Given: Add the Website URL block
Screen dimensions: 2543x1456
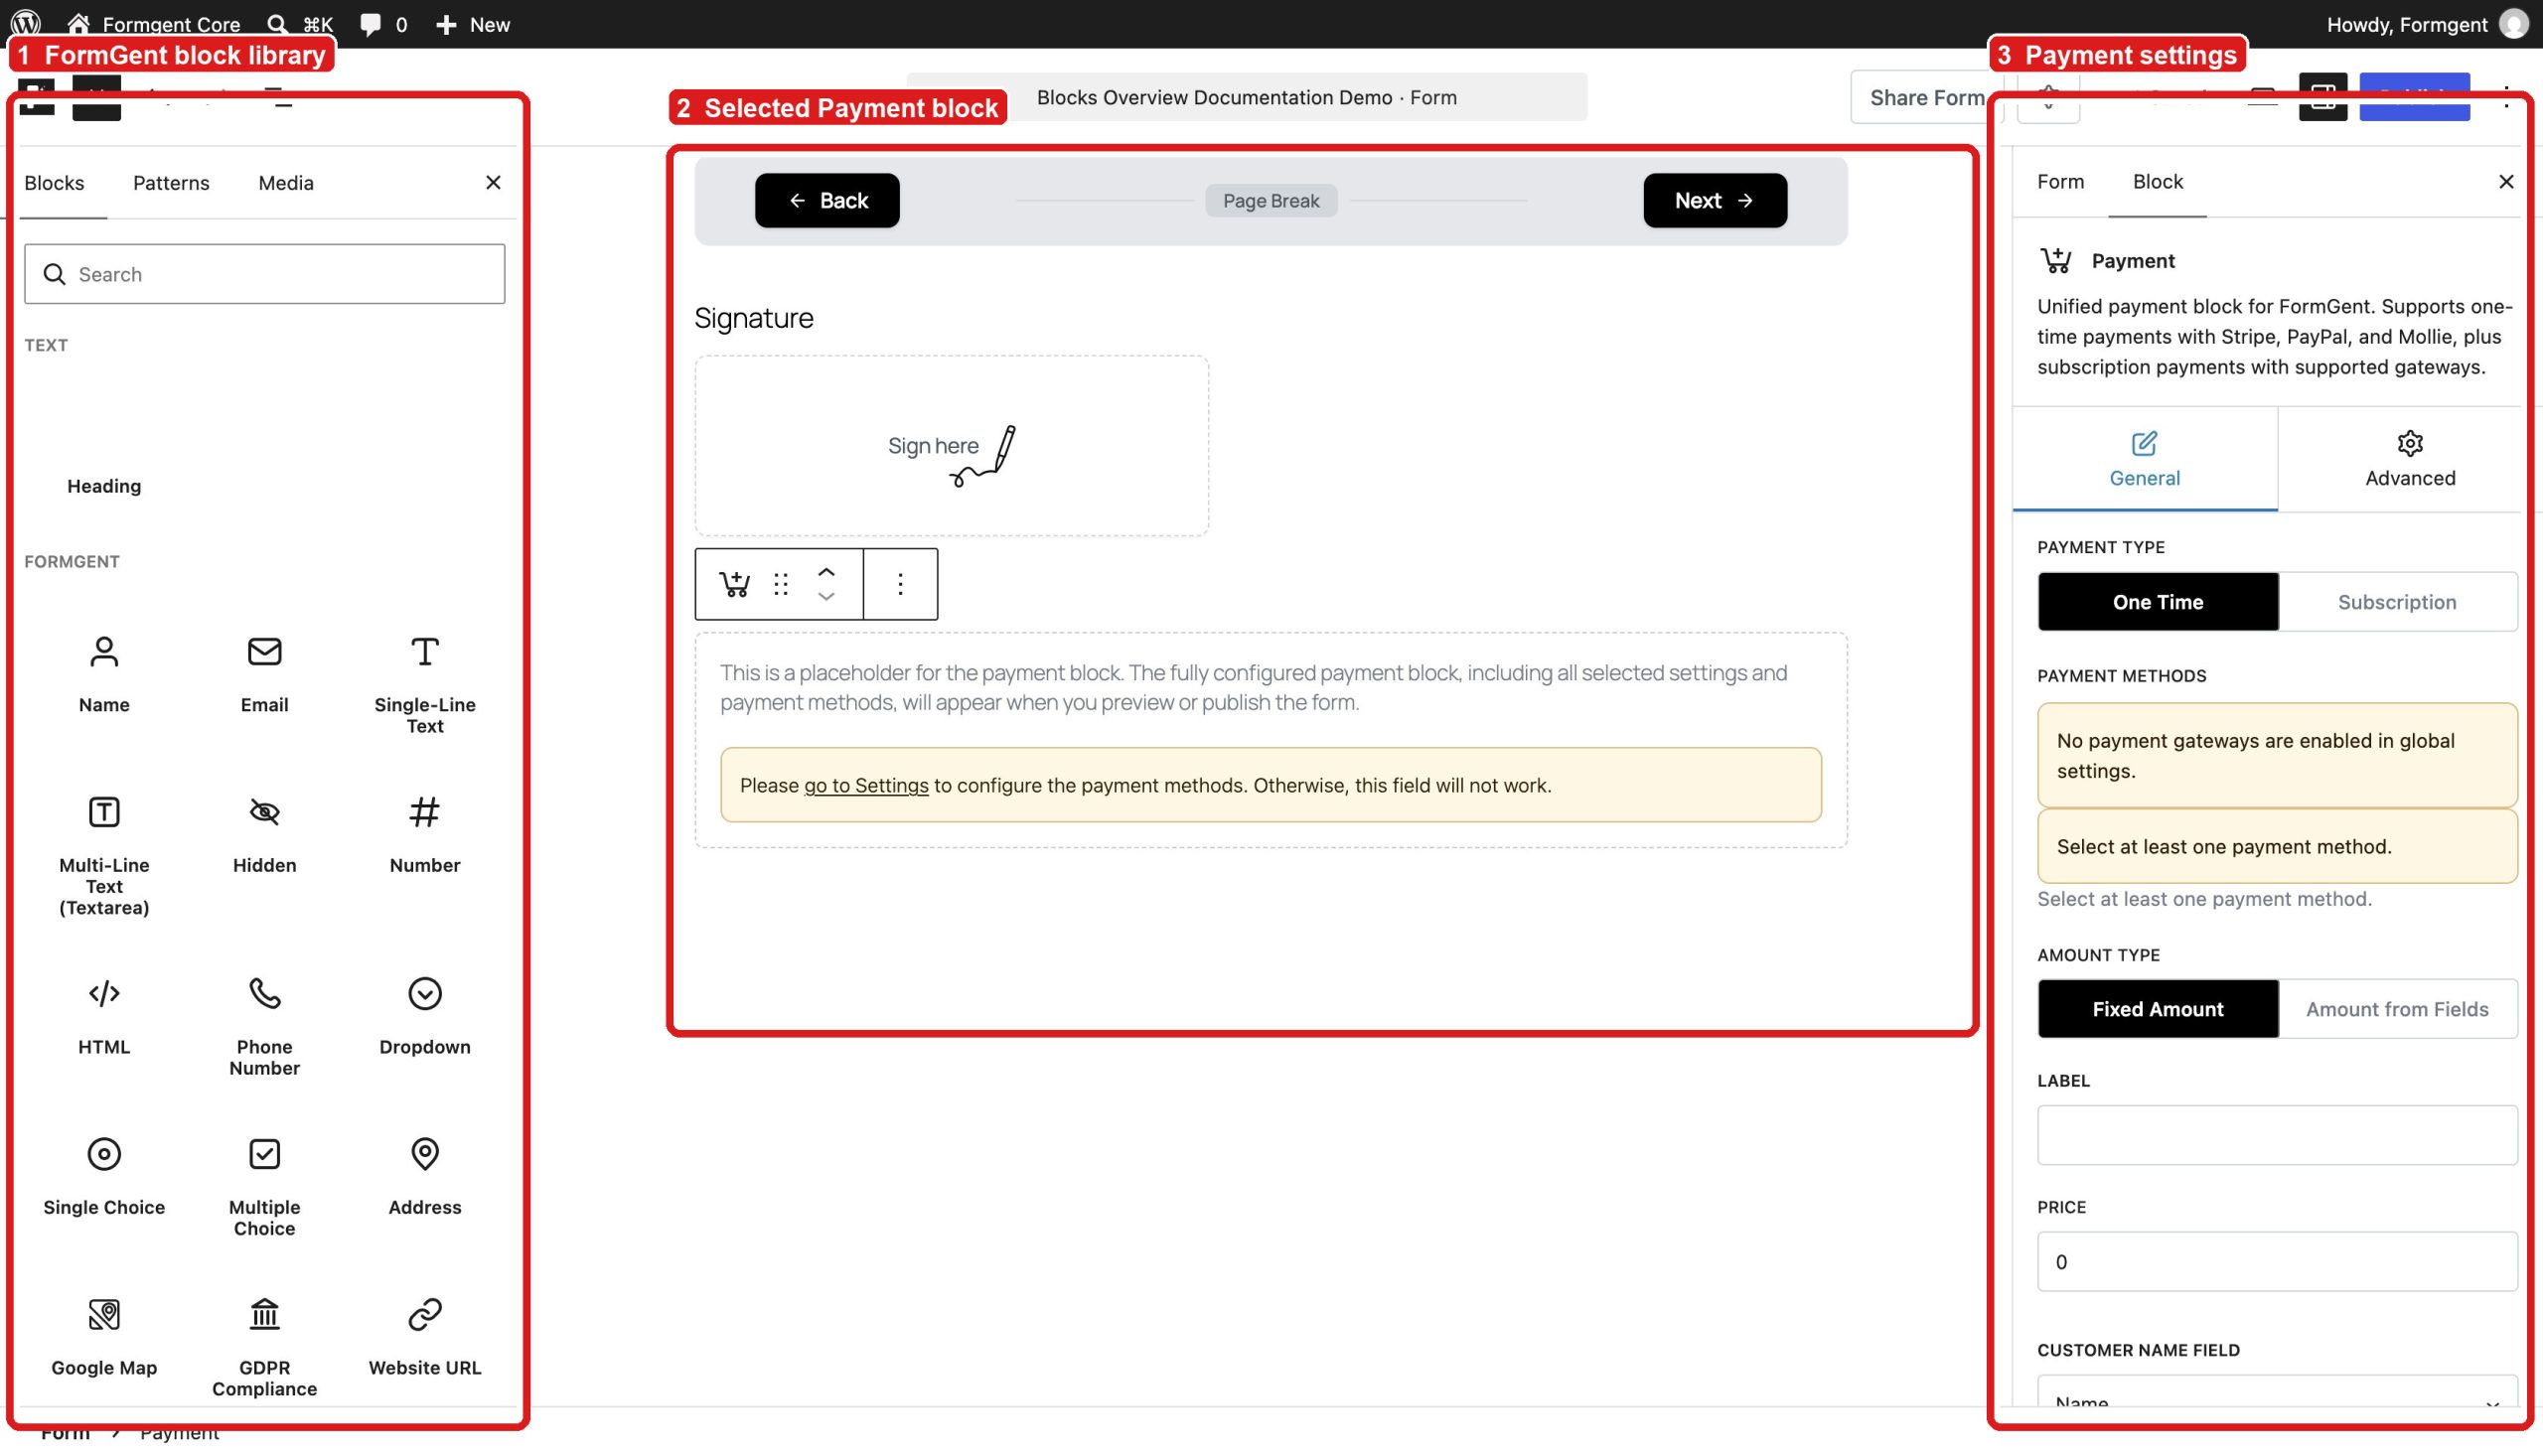Looking at the screenshot, I should click(424, 1336).
